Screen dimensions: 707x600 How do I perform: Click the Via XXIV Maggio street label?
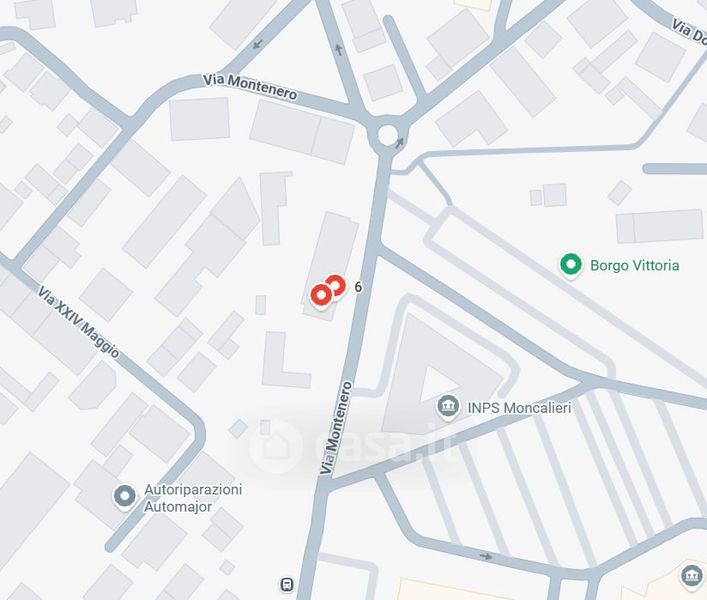coord(78,322)
